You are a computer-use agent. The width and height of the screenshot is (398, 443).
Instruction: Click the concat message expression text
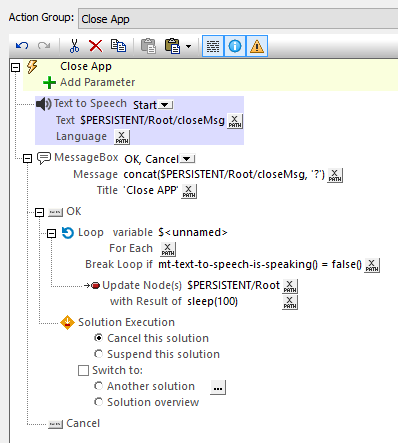pos(224,174)
